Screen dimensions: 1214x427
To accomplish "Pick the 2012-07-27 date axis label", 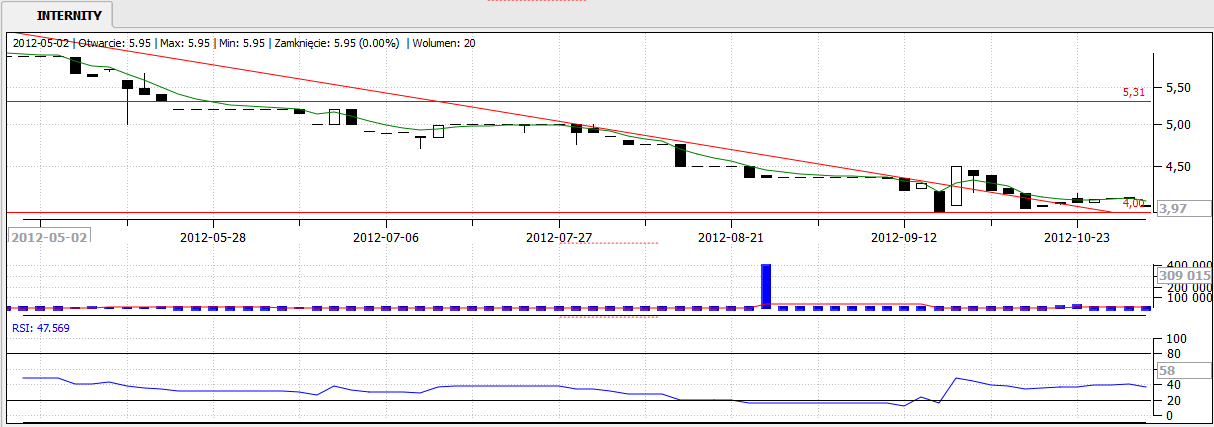I will click(559, 238).
